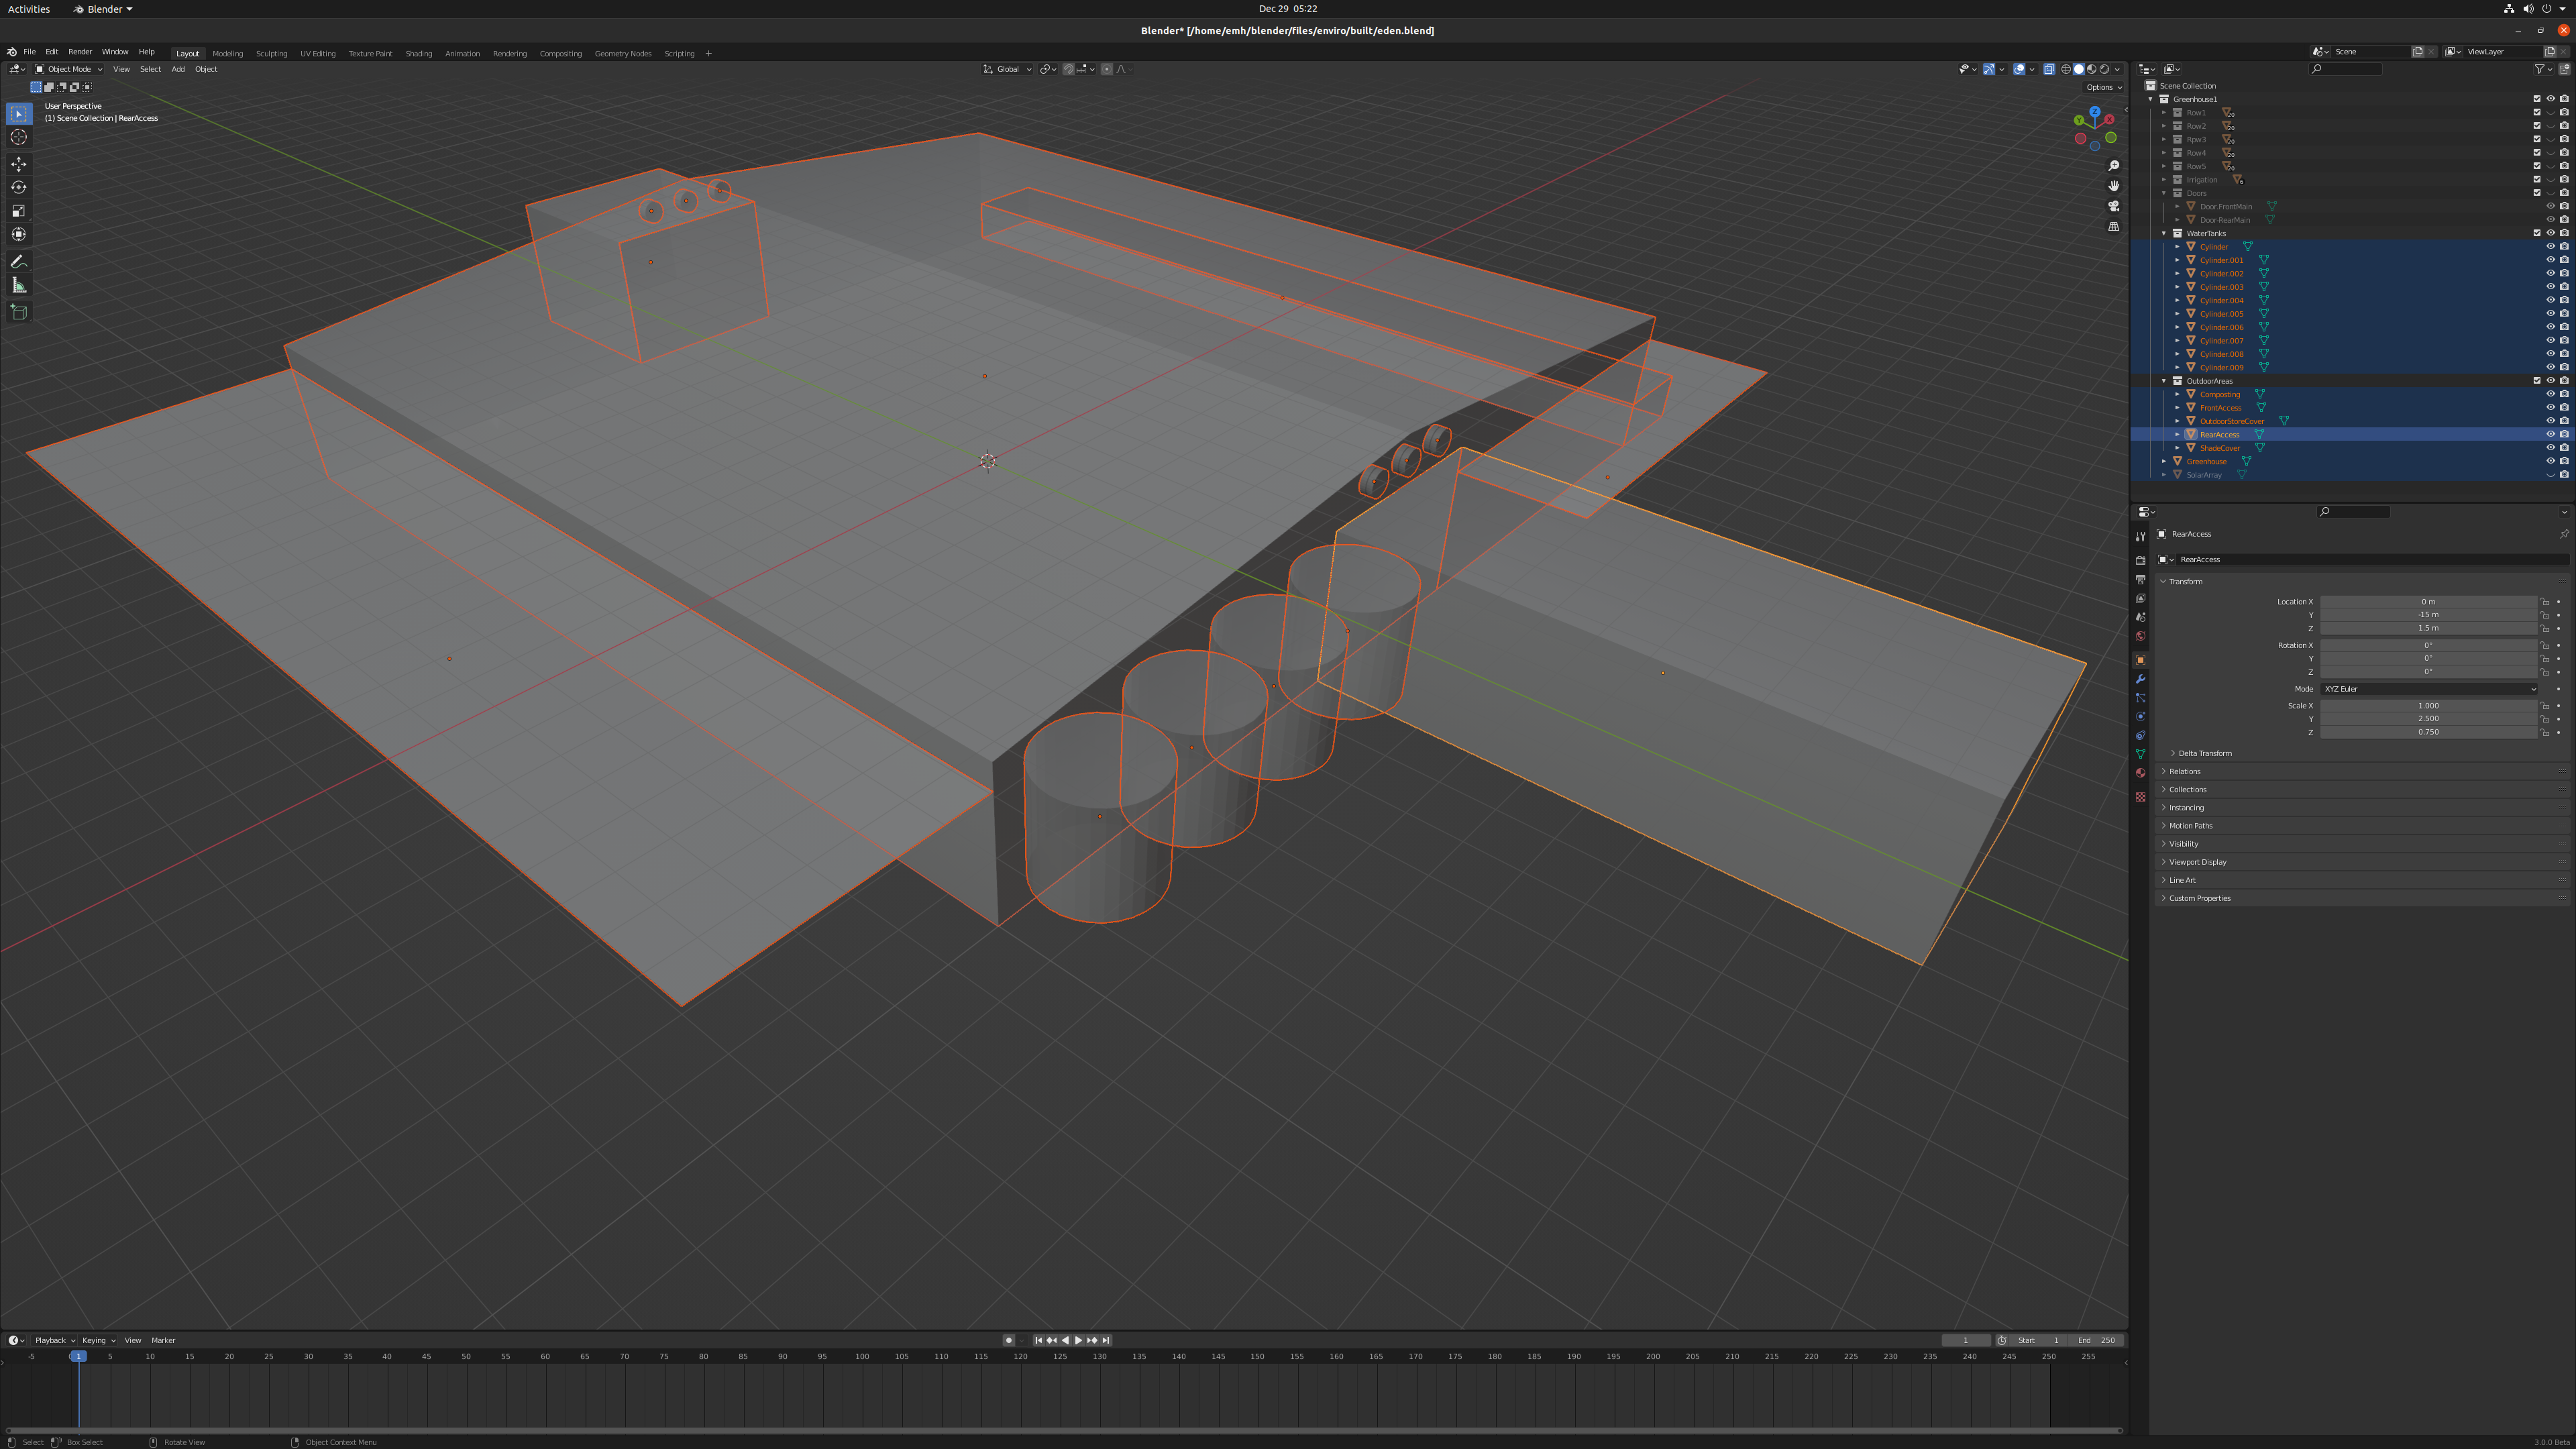Hide the Cylinder.003 object via eye icon

click(x=2550, y=287)
